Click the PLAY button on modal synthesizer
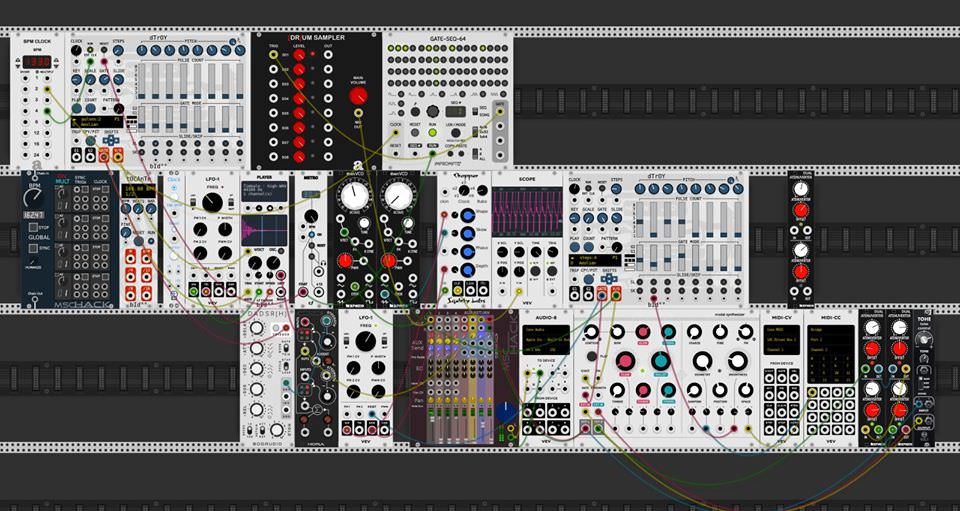Image resolution: width=960 pixels, height=511 pixels. tap(591, 356)
